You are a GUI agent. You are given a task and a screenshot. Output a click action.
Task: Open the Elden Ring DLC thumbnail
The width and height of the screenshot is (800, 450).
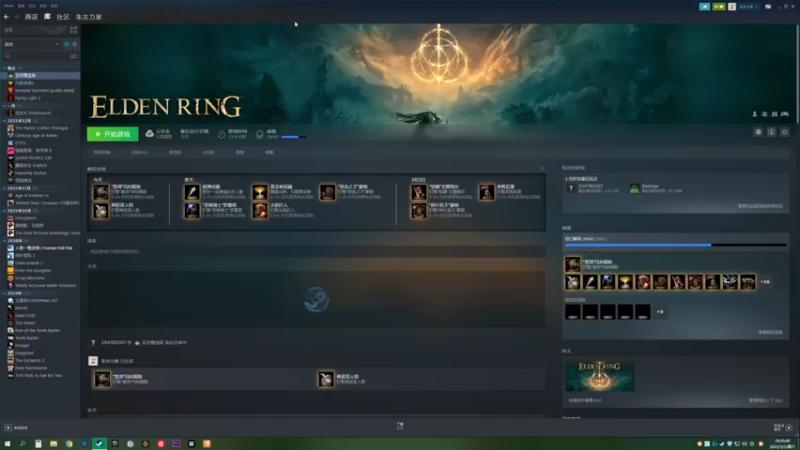[x=599, y=376]
